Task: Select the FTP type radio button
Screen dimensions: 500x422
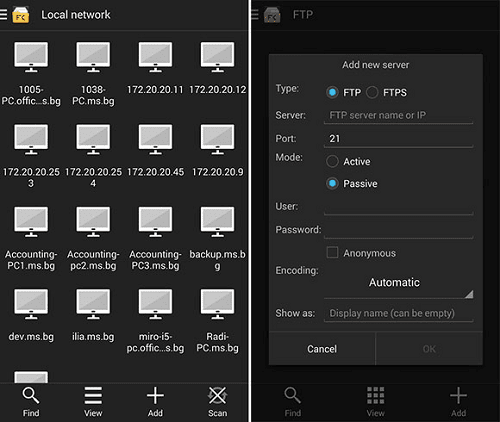Action: 332,92
